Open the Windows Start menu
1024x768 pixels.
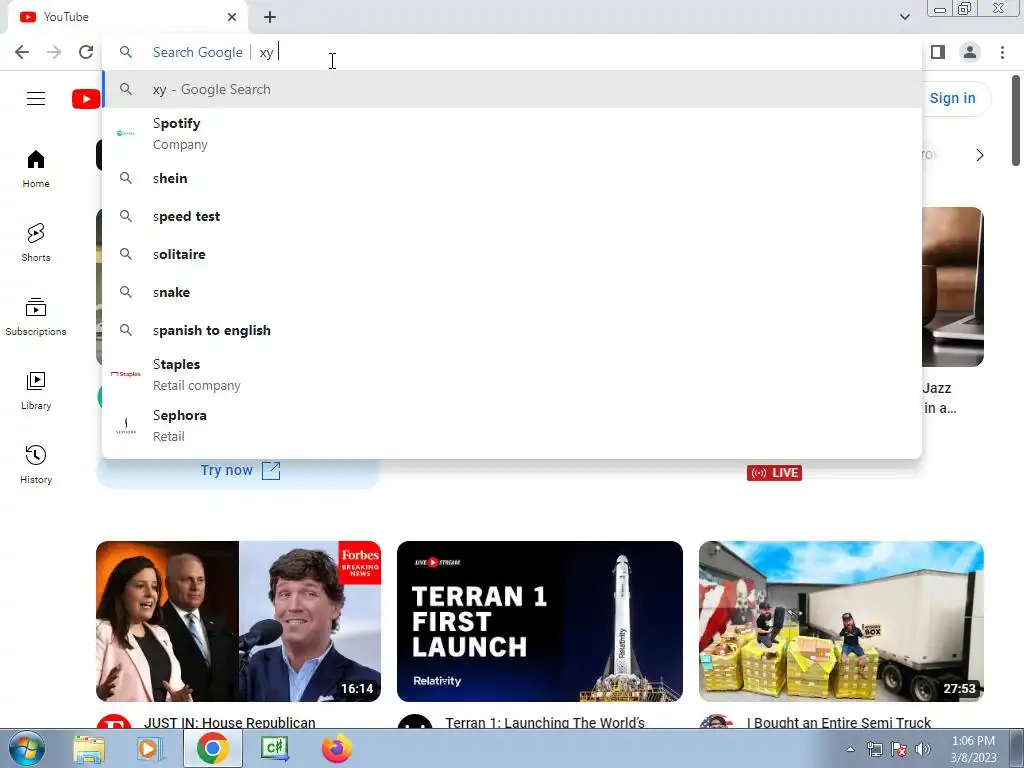pos(27,748)
